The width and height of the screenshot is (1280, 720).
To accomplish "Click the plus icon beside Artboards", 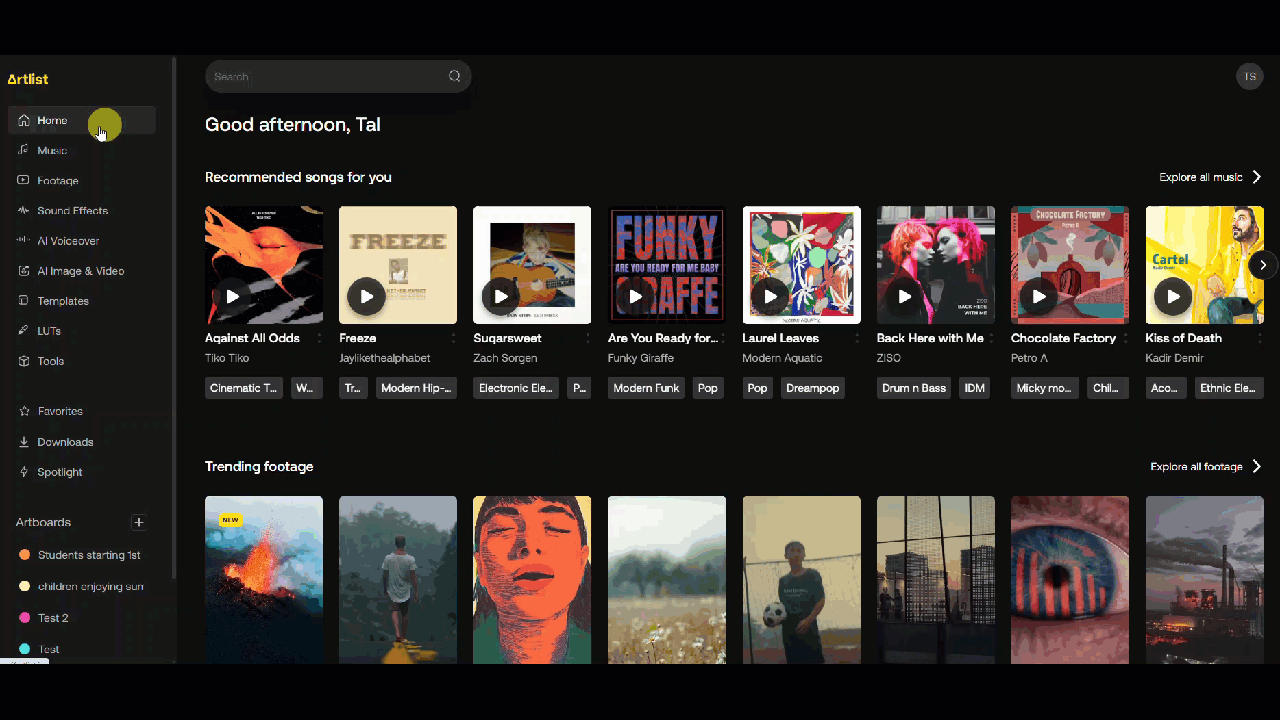I will pos(139,522).
